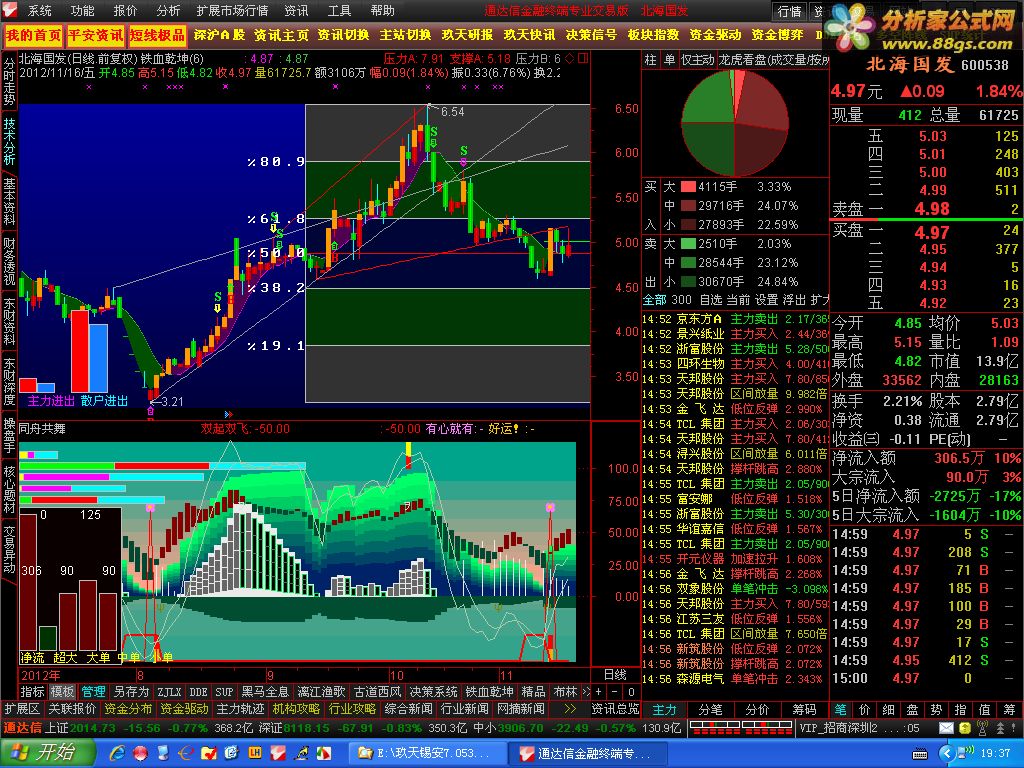1024x768 pixels.
Task: Click the + zoom-in chart button
Action: (x=600, y=692)
